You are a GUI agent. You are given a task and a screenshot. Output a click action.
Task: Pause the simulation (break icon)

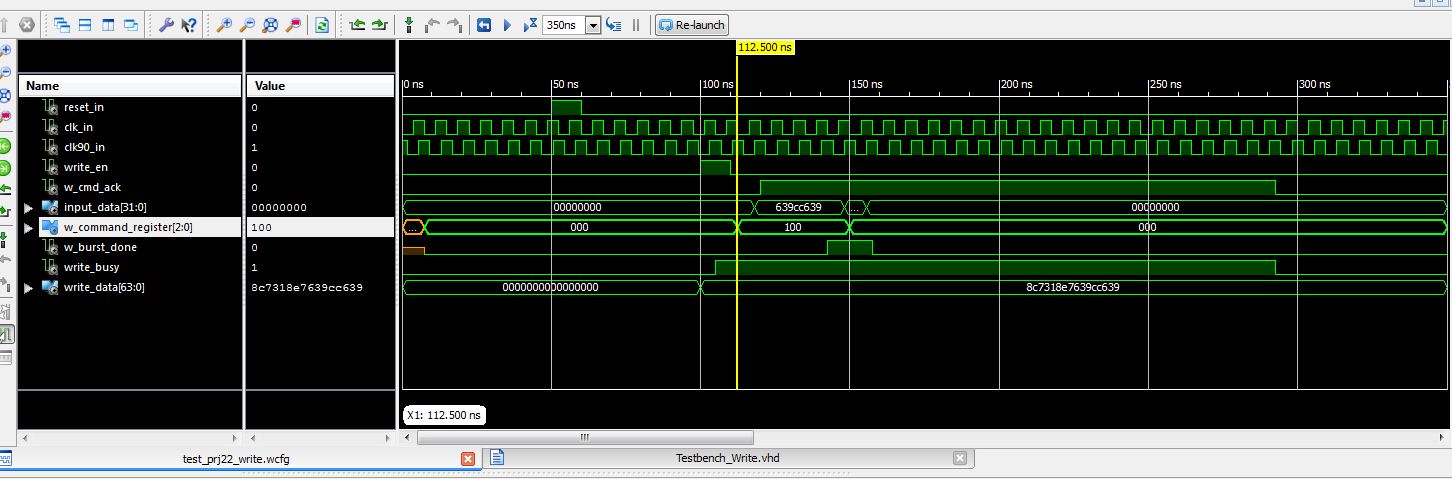pyautogui.click(x=635, y=24)
